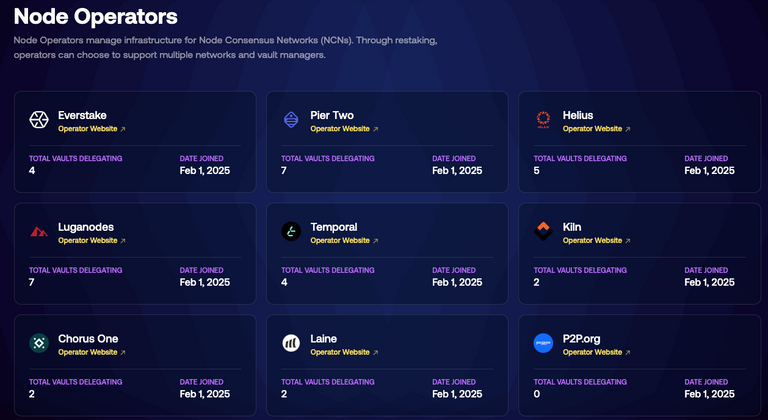Image resolution: width=768 pixels, height=420 pixels.
Task: Go to Kiln's Operator Website link
Action: tap(595, 241)
